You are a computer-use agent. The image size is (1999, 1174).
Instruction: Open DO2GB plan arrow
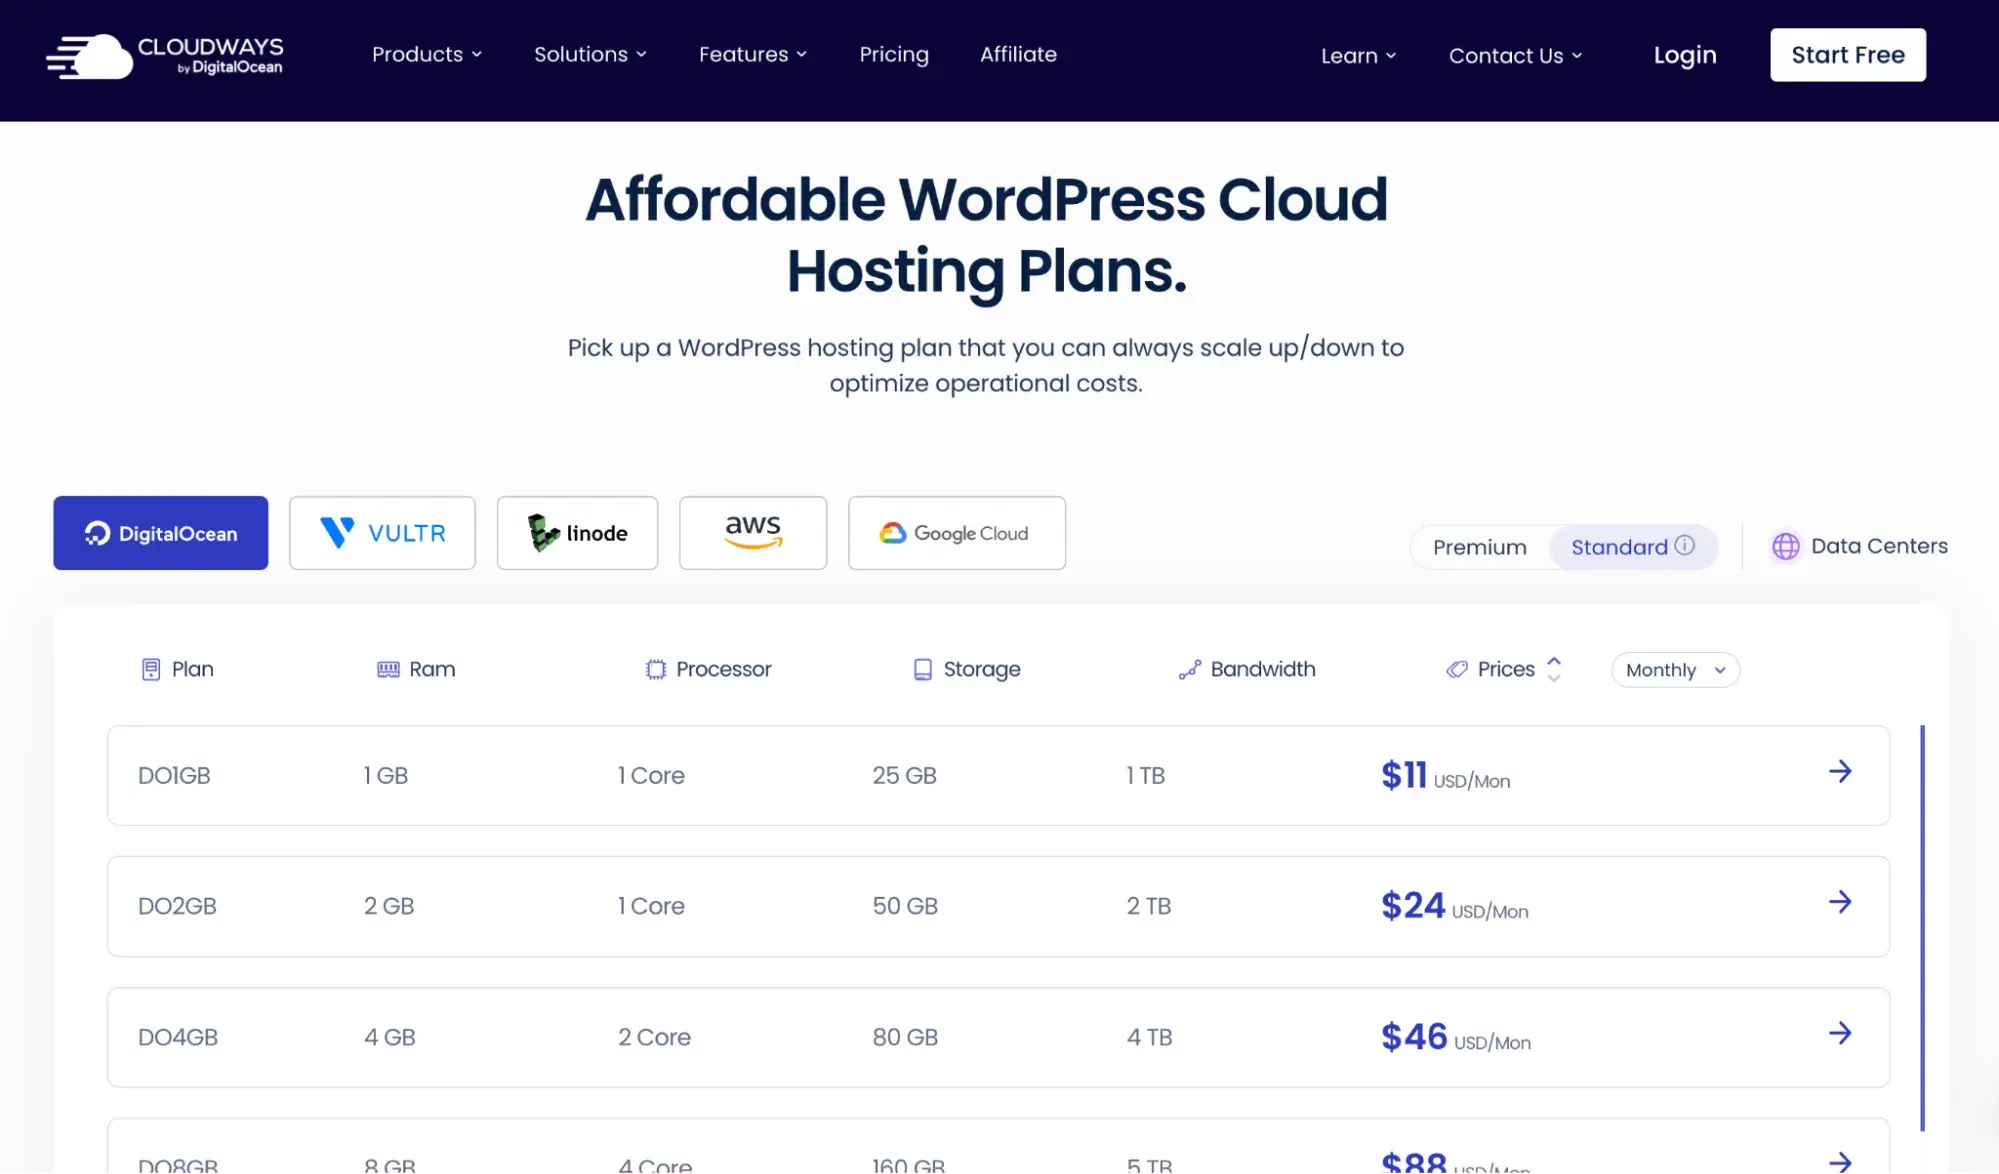[x=1840, y=902]
